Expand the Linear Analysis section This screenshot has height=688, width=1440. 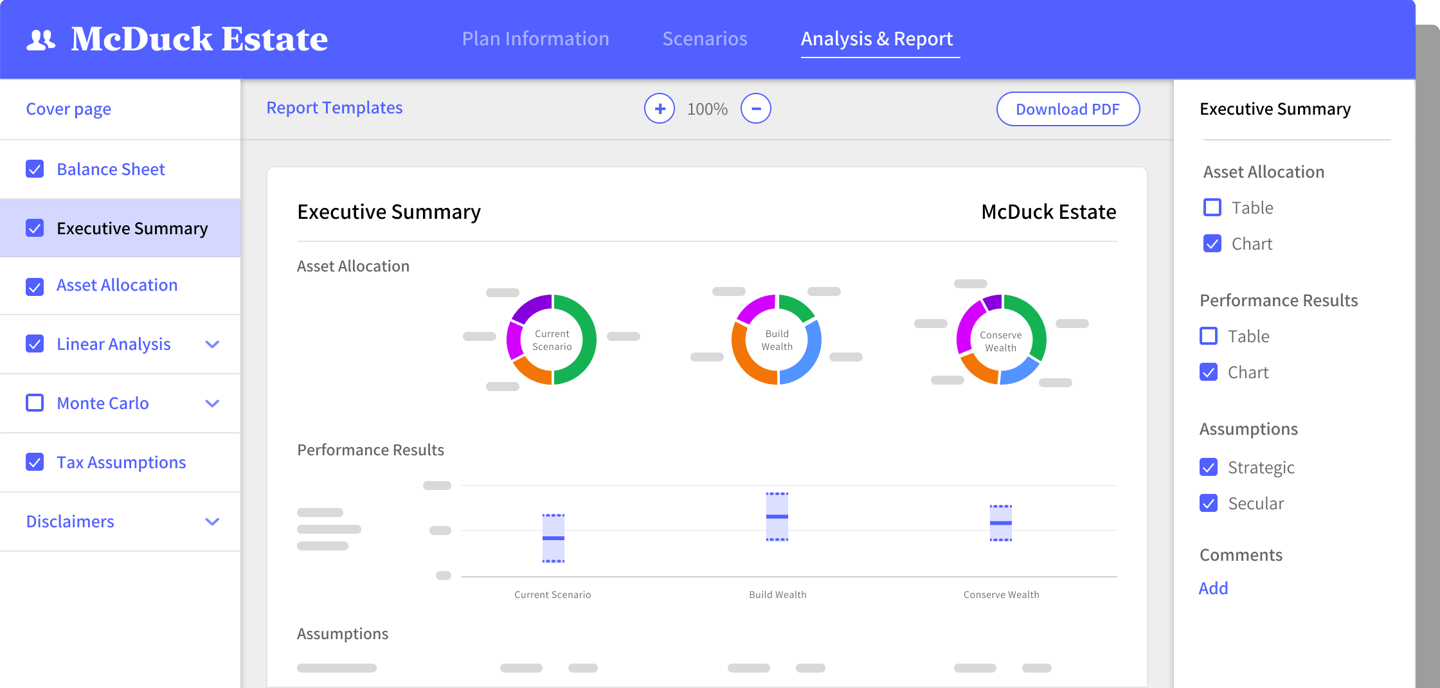coord(212,344)
